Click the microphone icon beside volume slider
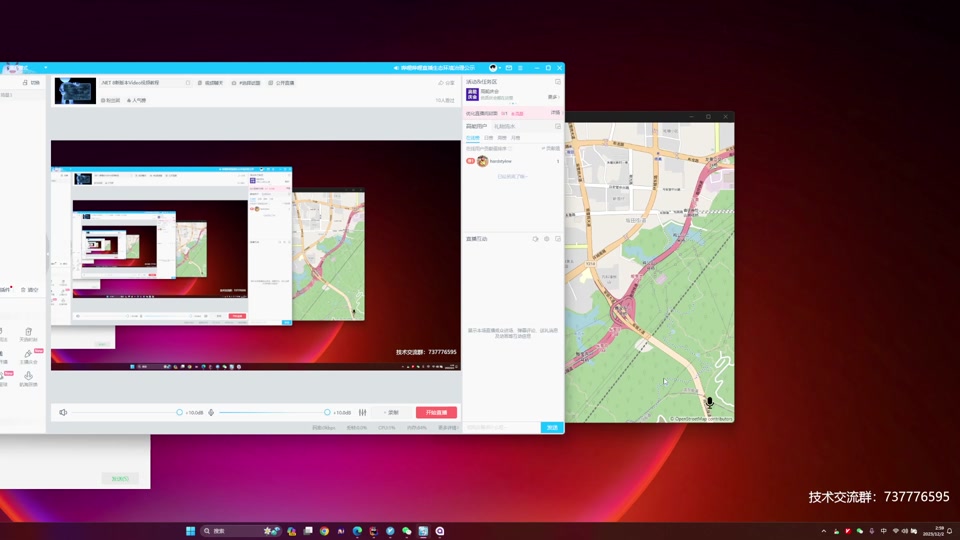This screenshot has width=960, height=540. pyautogui.click(x=211, y=413)
